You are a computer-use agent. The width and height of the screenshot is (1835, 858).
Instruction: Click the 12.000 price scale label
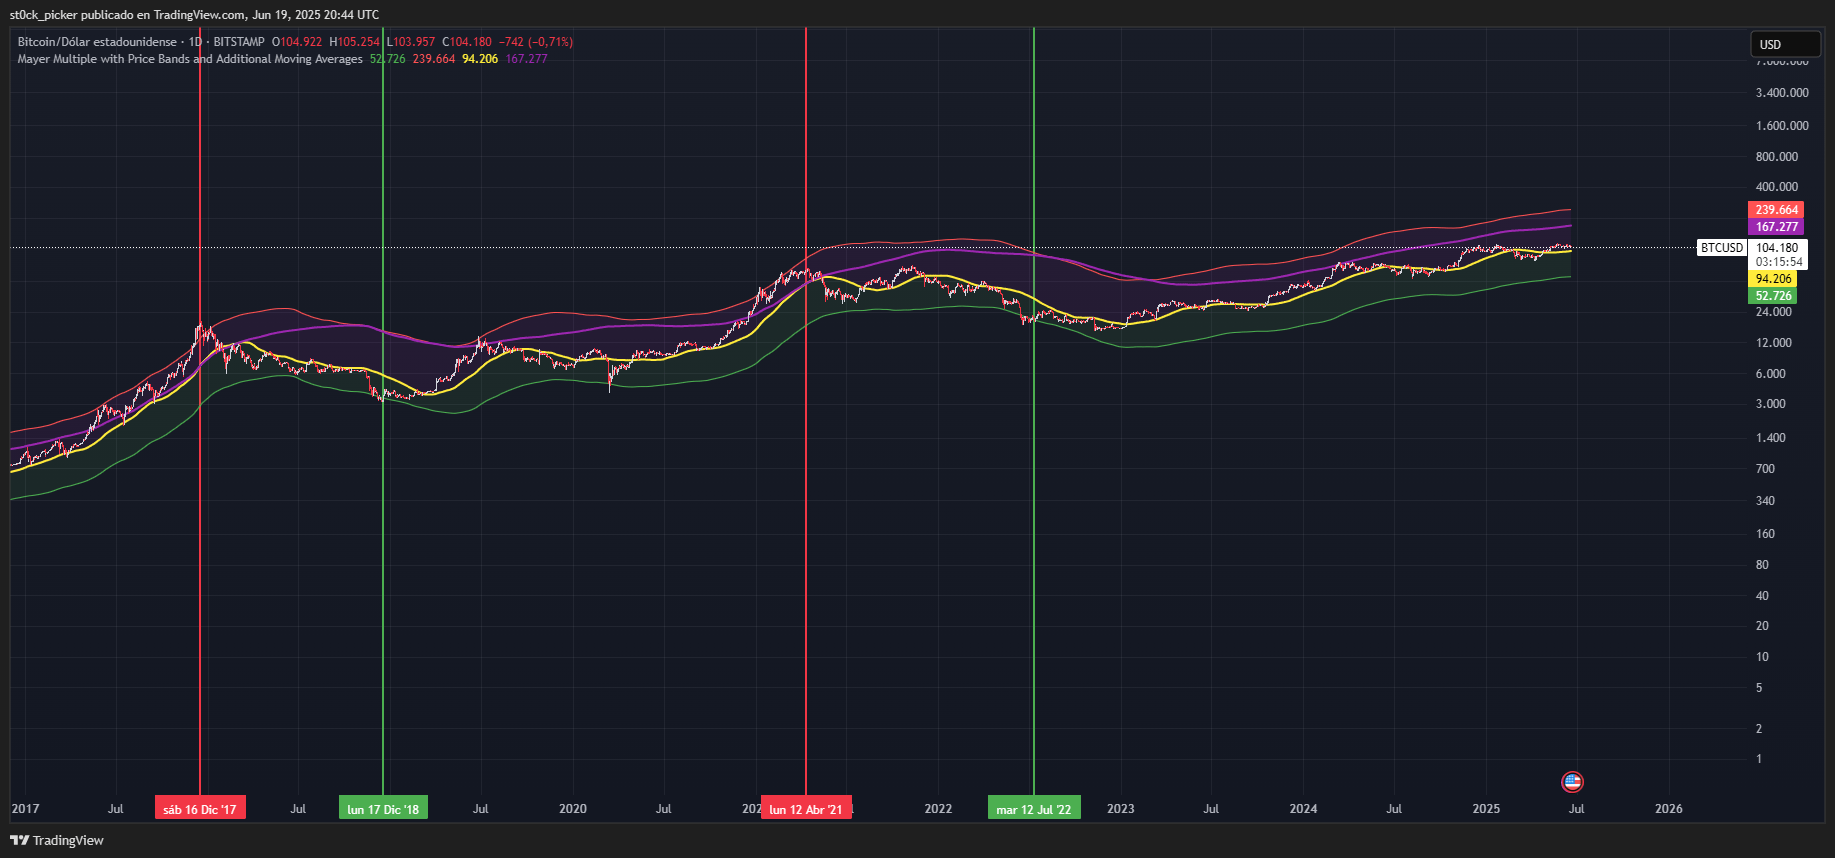click(1774, 343)
